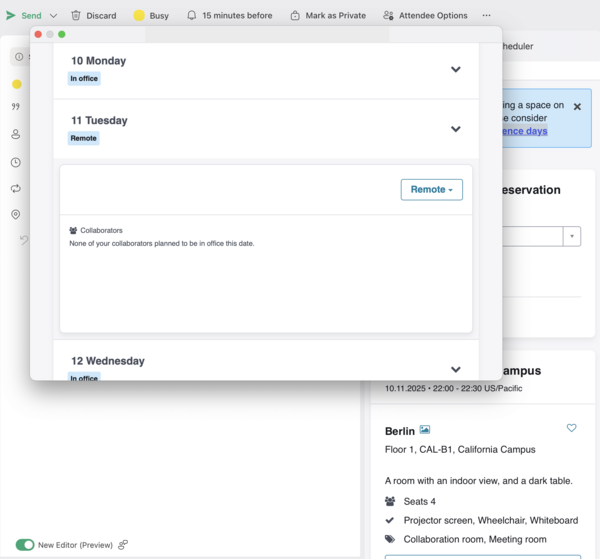
Task: Change the Busy status
Action: (x=151, y=16)
